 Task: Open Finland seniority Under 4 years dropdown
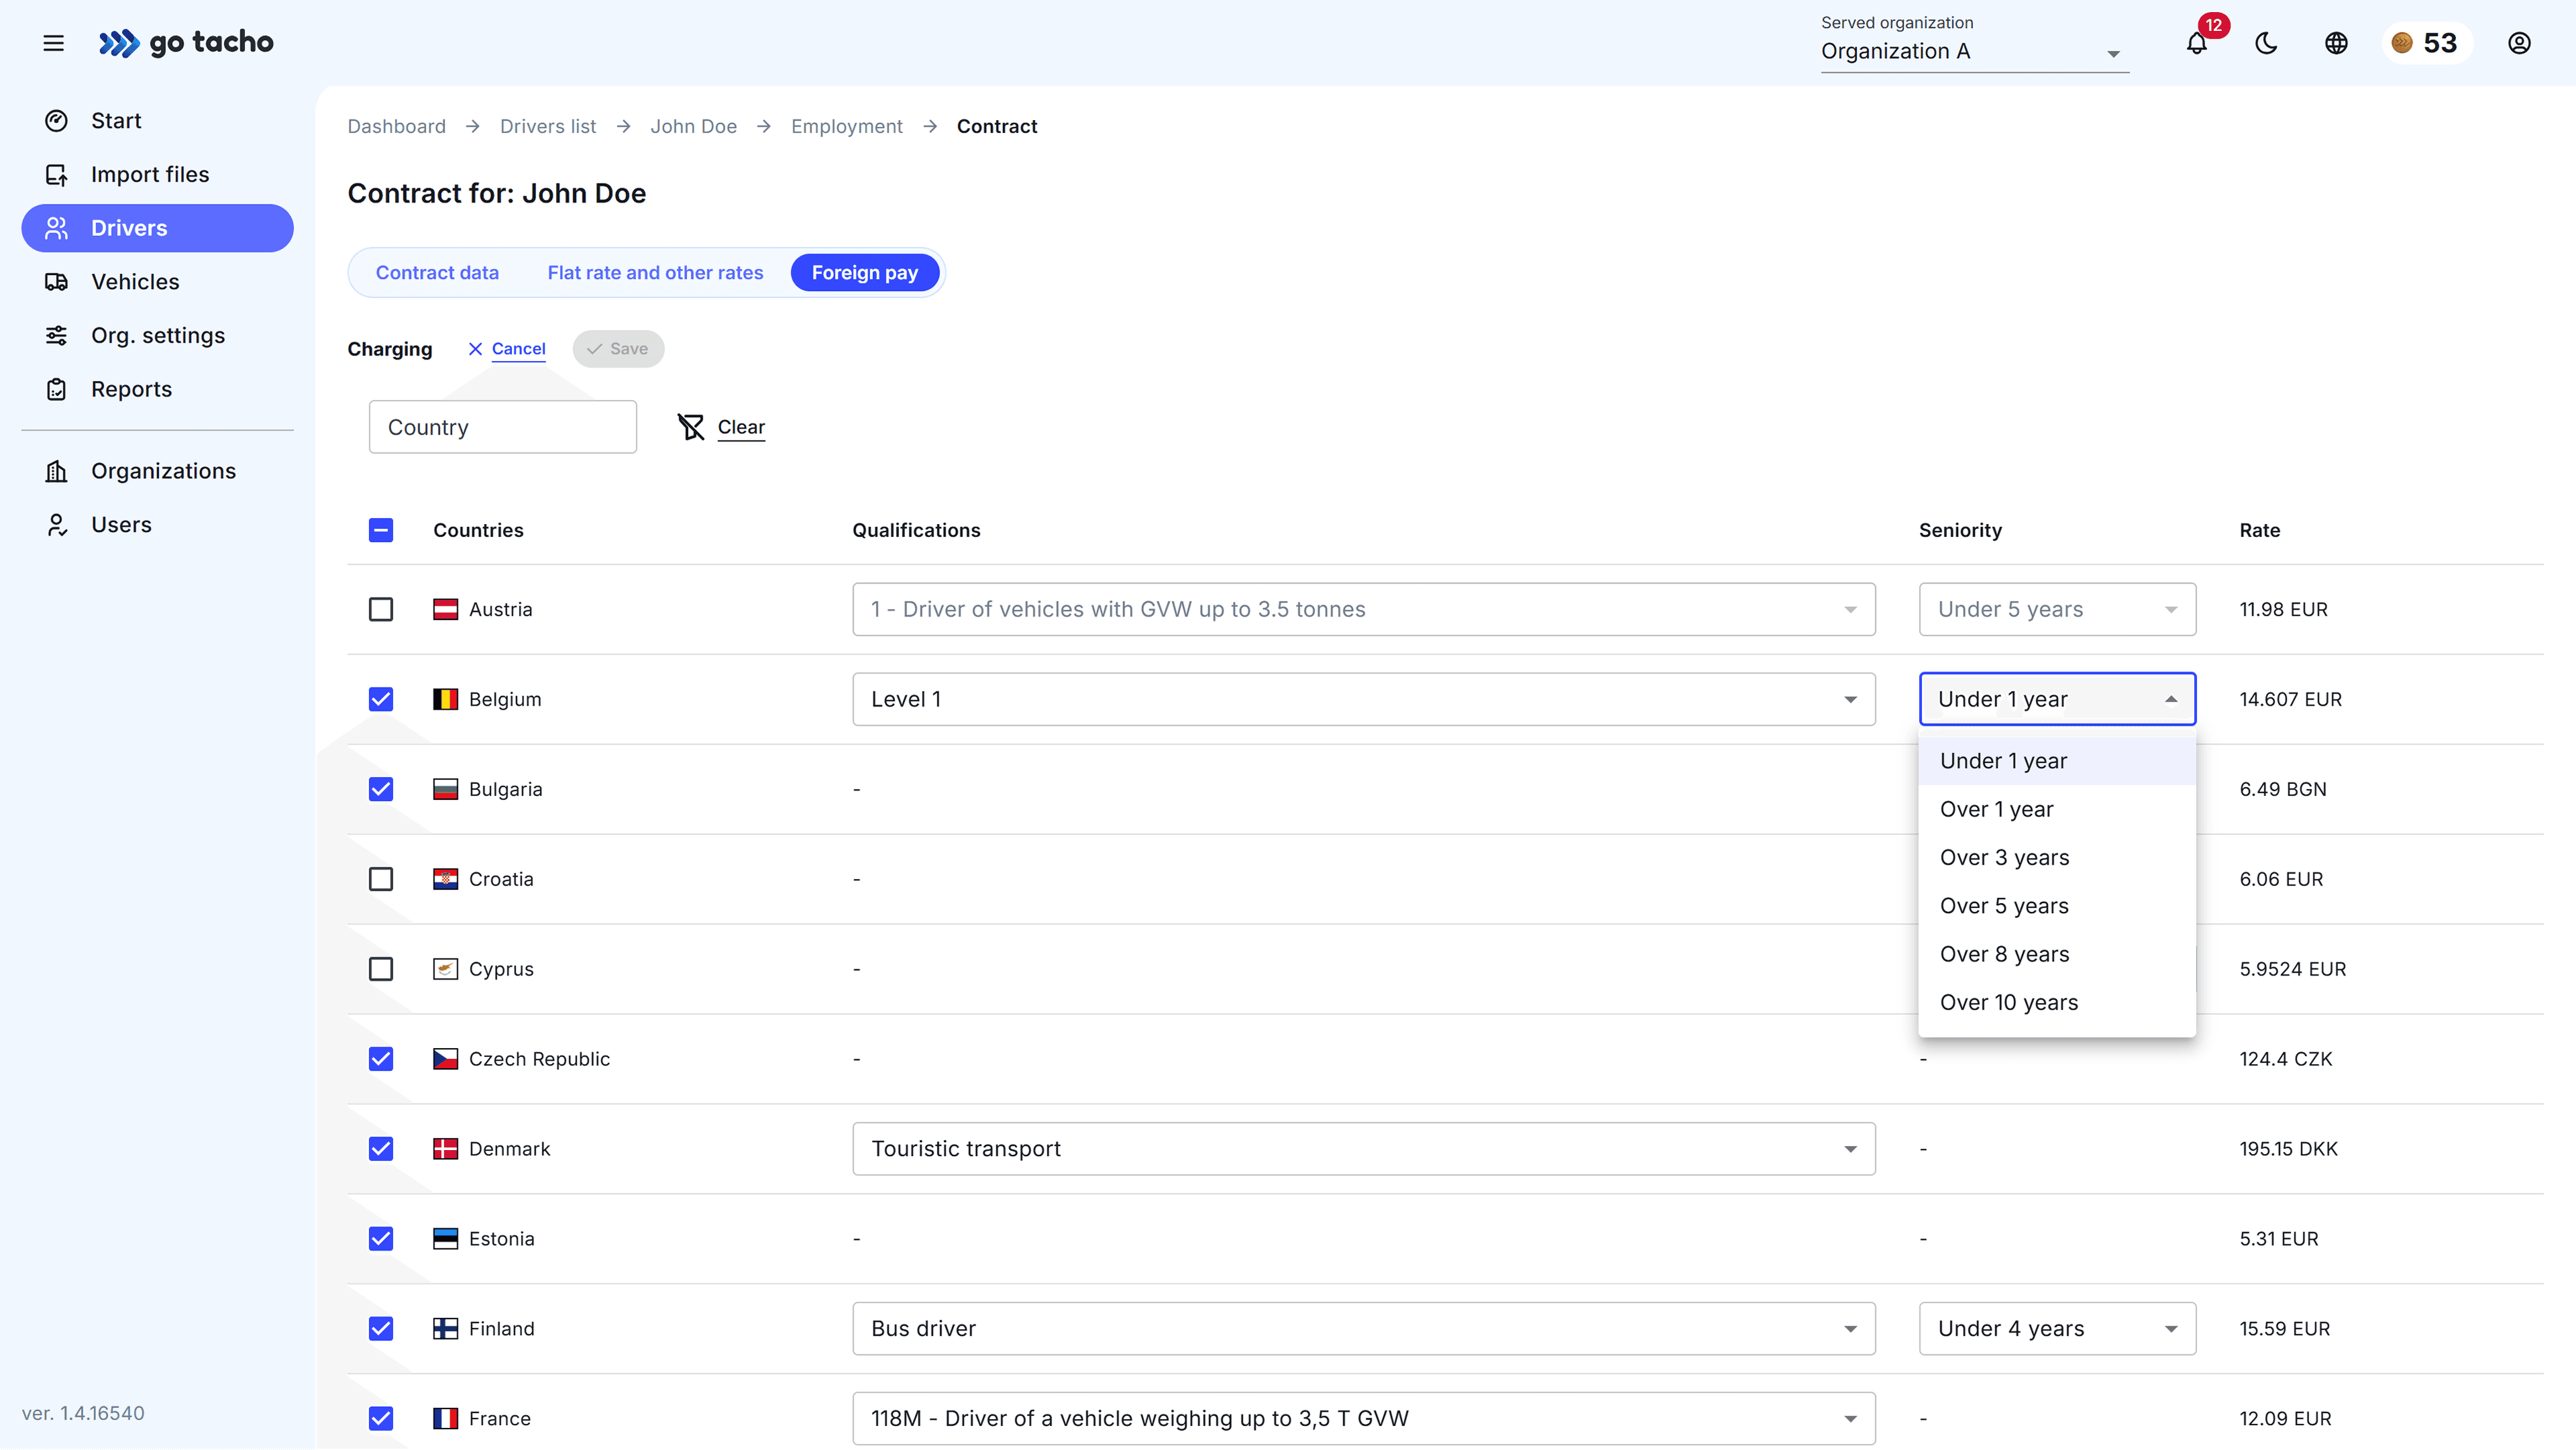pos(2056,1328)
